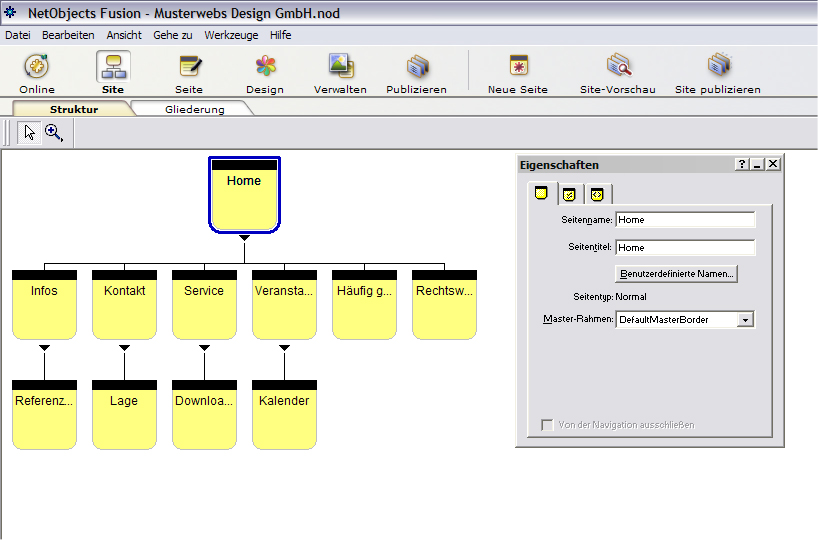Open the Werkzeuge menu

[231, 35]
